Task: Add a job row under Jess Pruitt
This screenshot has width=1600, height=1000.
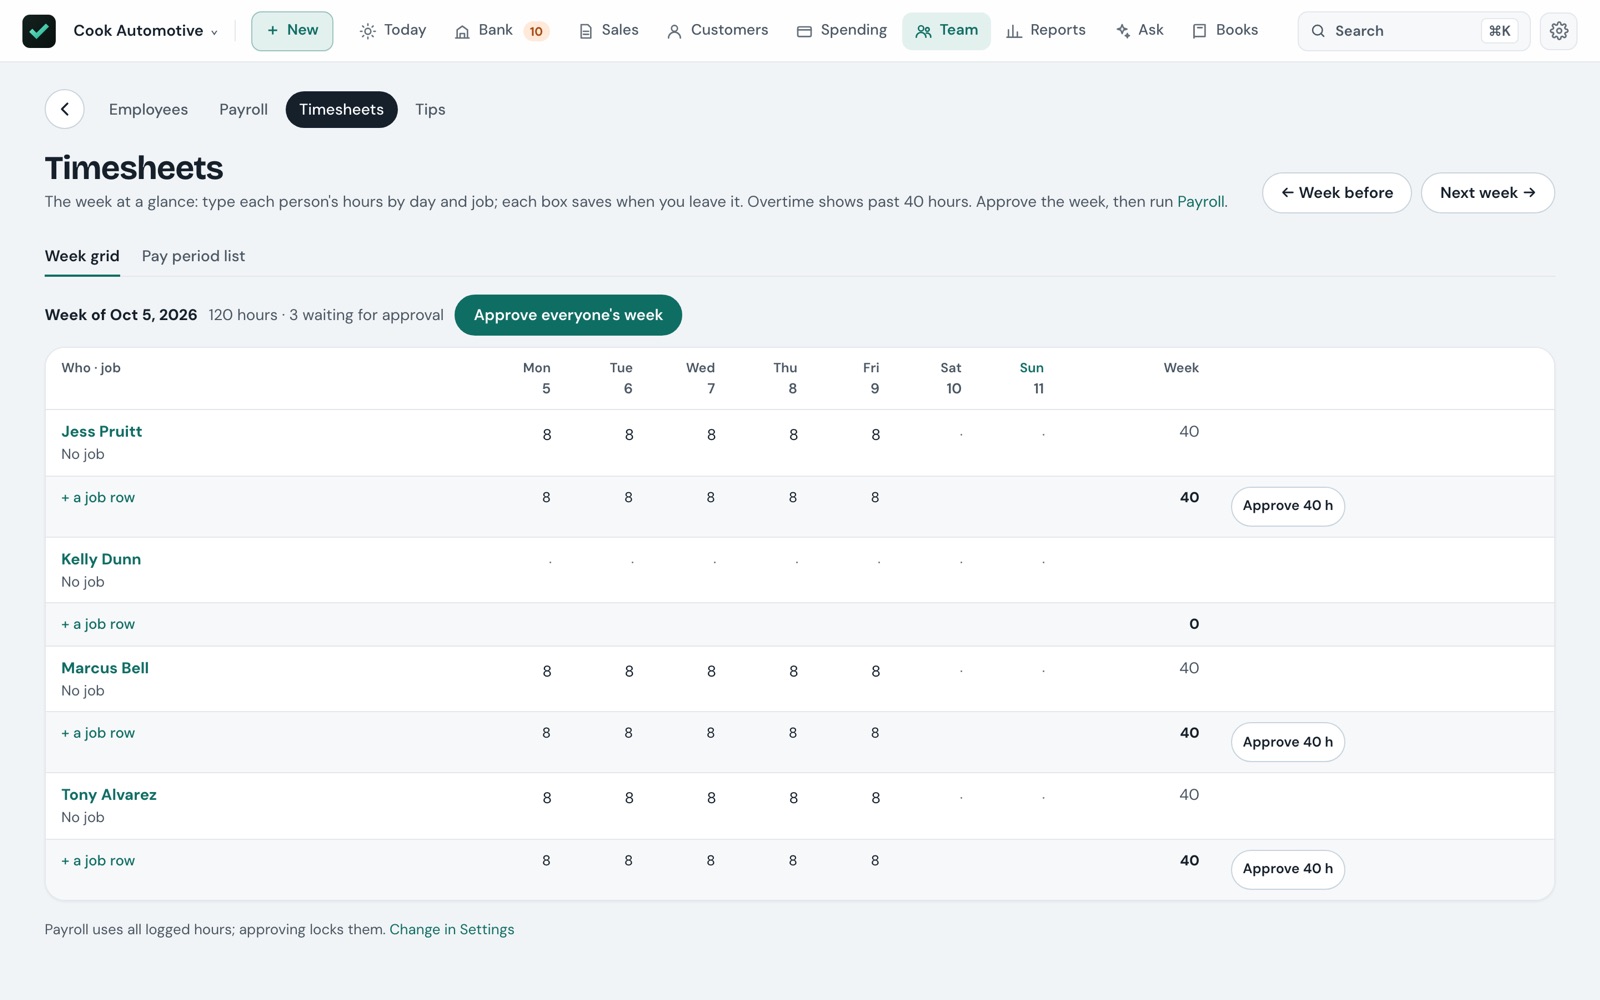Action: [98, 498]
